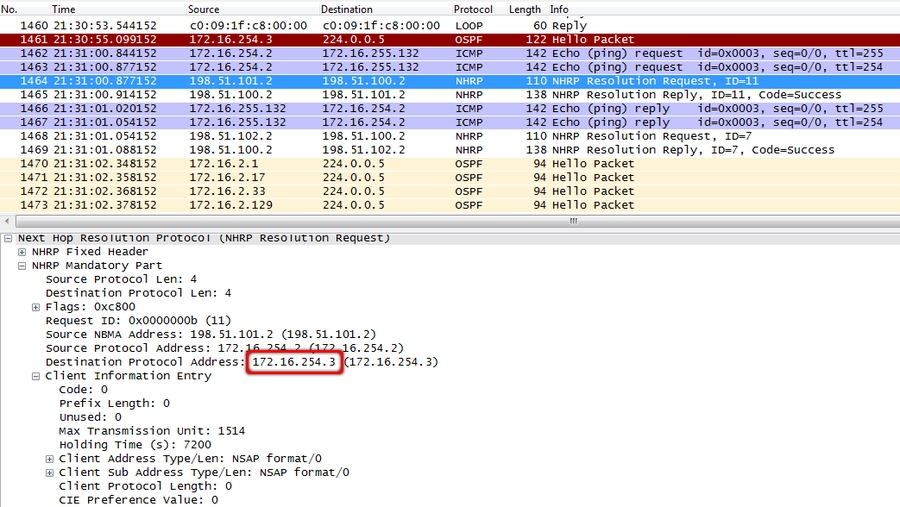Sort by the Protocol column header
Image resolution: width=900 pixels, height=507 pixels.
coord(473,9)
